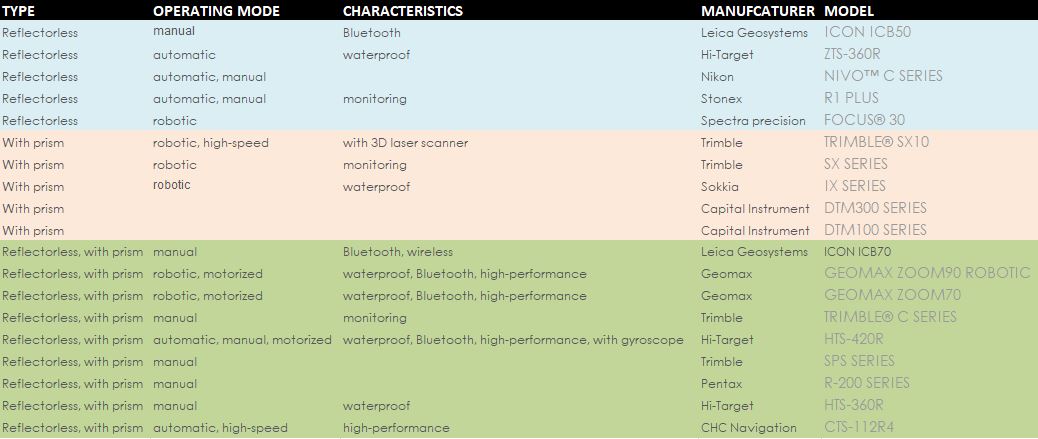Screen dimensions: 1038x439
Task: Click the MODEL column header
Action: [x=849, y=11]
